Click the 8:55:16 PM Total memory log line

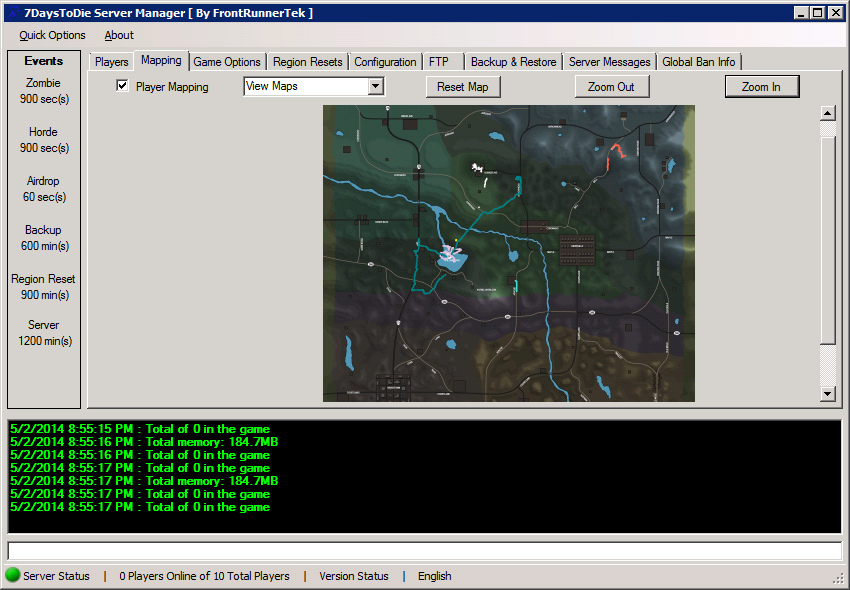(x=144, y=442)
